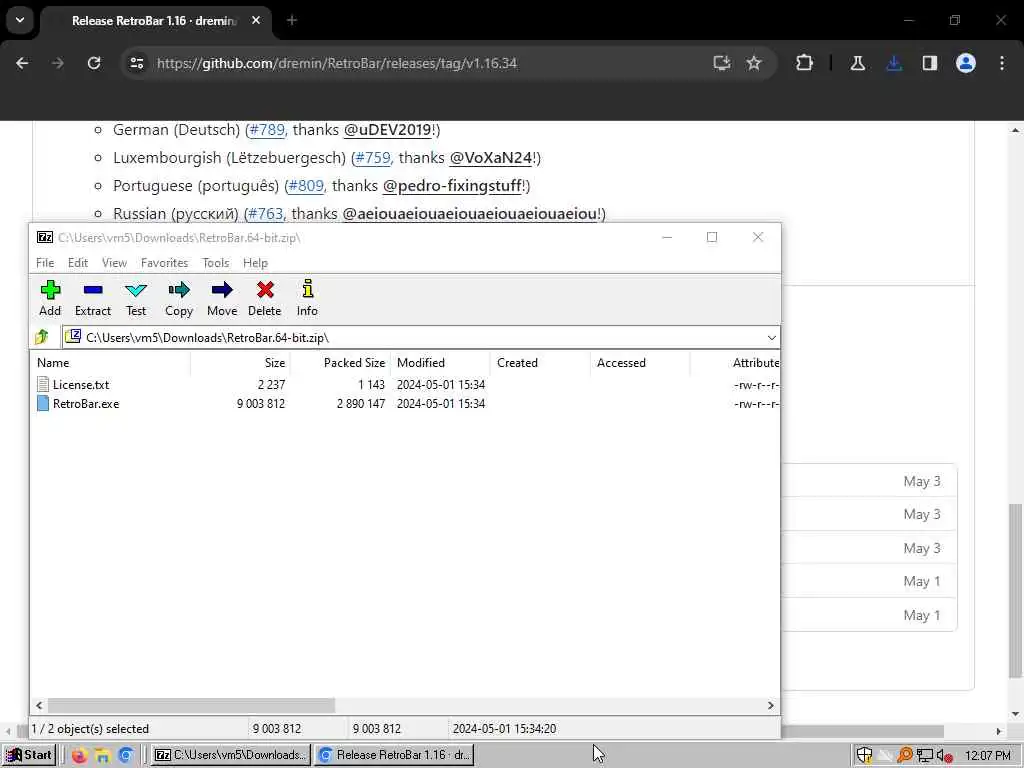Viewport: 1024px width, 768px height.
Task: Open the Chrome three-dot menu
Action: (x=1002, y=63)
